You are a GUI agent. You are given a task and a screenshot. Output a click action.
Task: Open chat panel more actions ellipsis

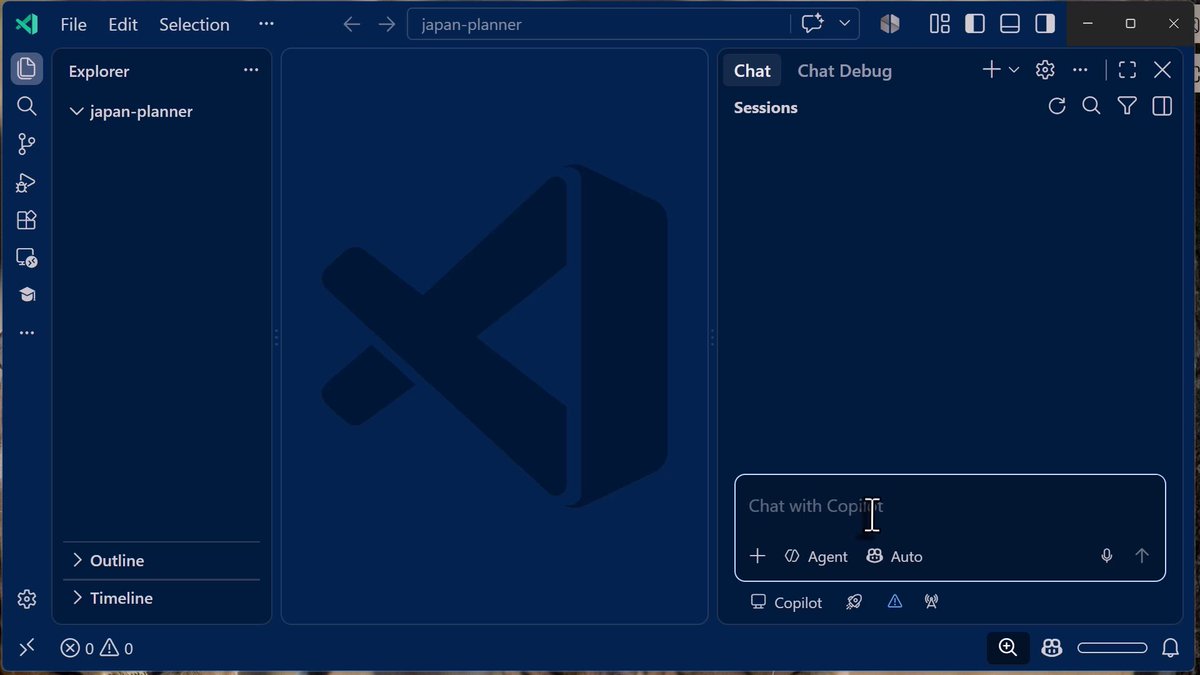(1080, 70)
